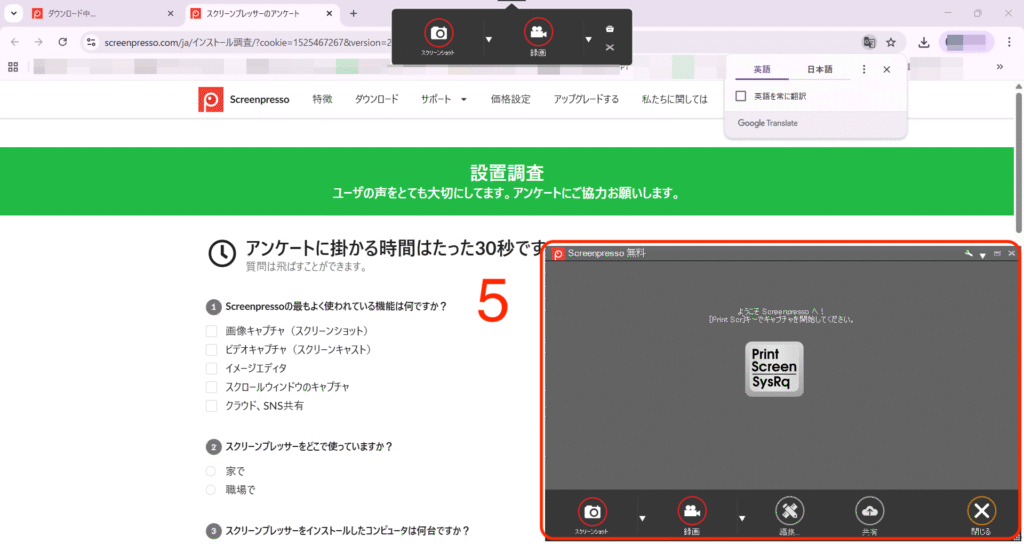Enable 英語を常に翻訳 checkbox
Image resolution: width=1024 pixels, height=544 pixels.
point(741,96)
